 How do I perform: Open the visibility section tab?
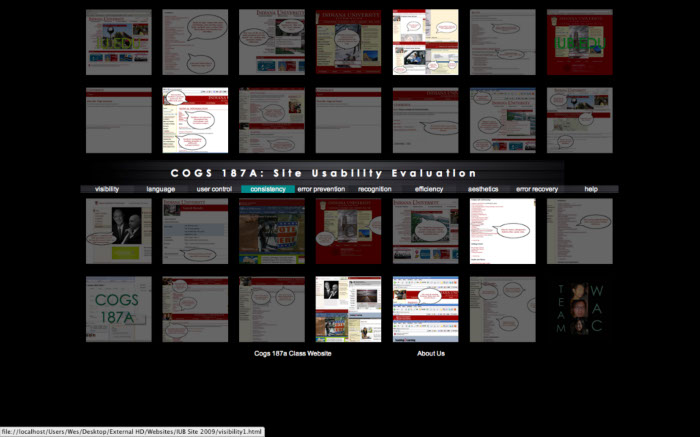107,189
